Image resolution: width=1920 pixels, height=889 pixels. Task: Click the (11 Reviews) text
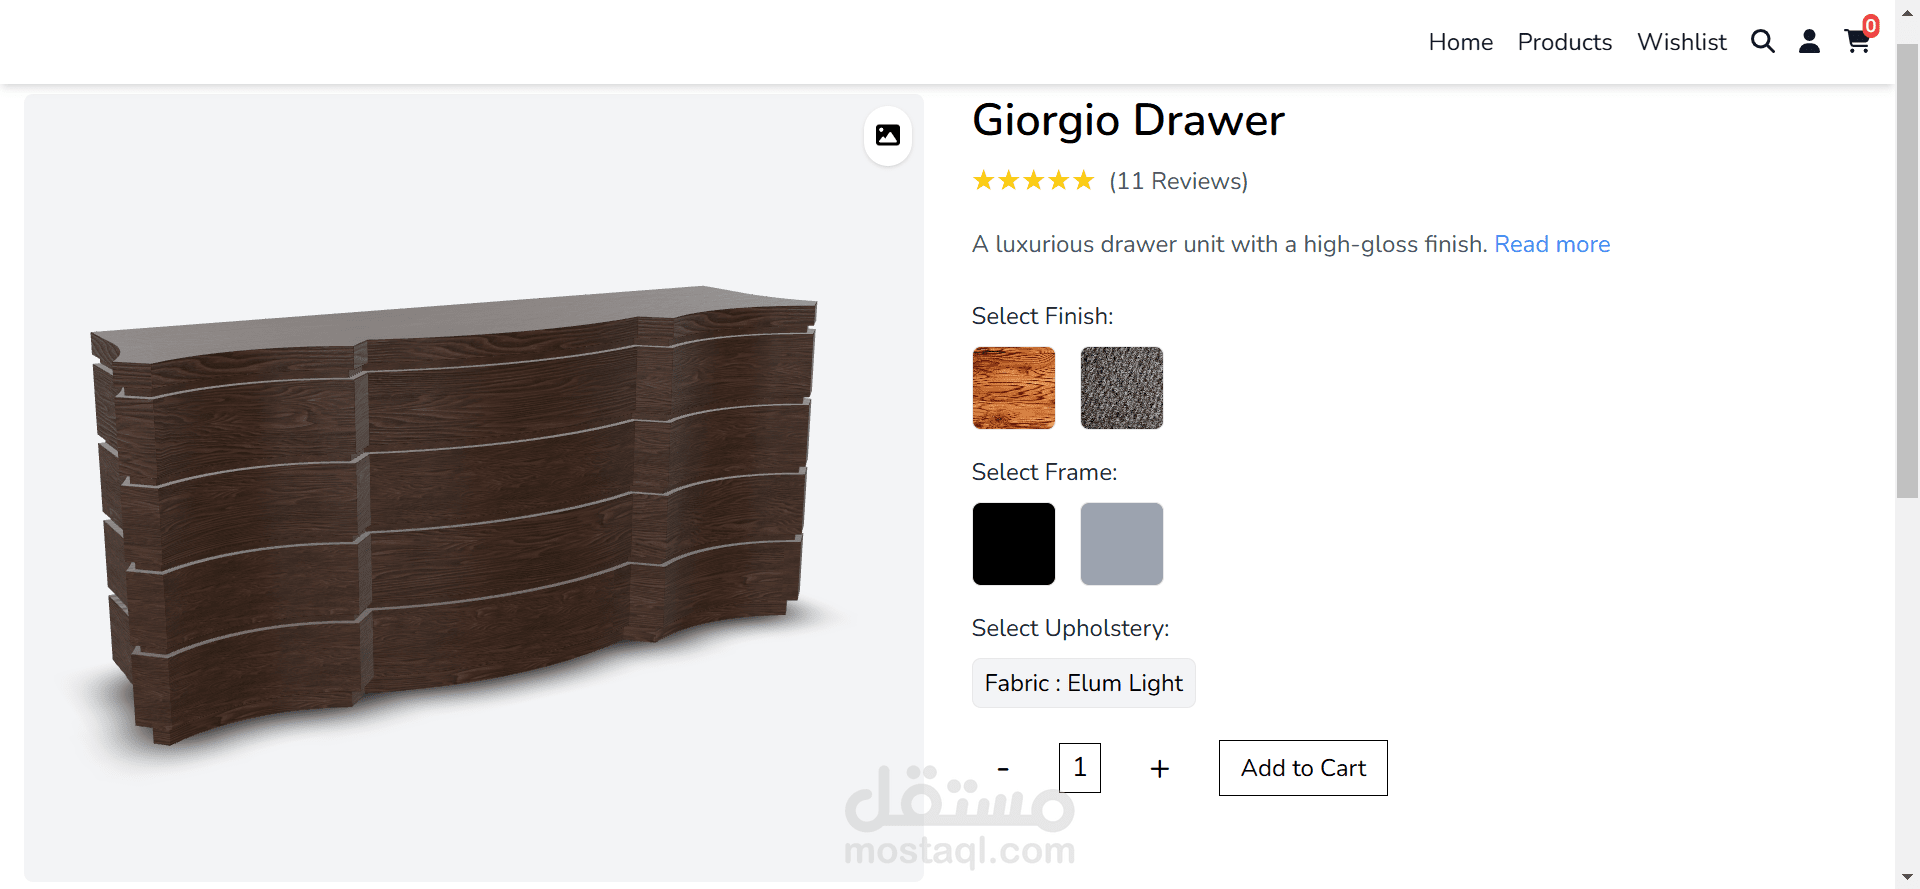click(1179, 181)
